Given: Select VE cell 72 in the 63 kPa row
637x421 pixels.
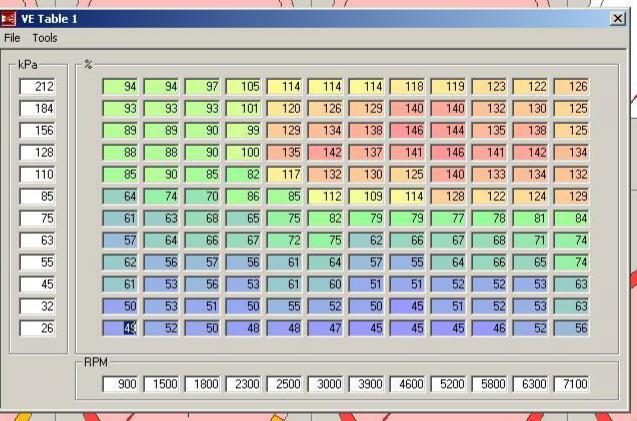Looking at the screenshot, I should click(x=284, y=240).
